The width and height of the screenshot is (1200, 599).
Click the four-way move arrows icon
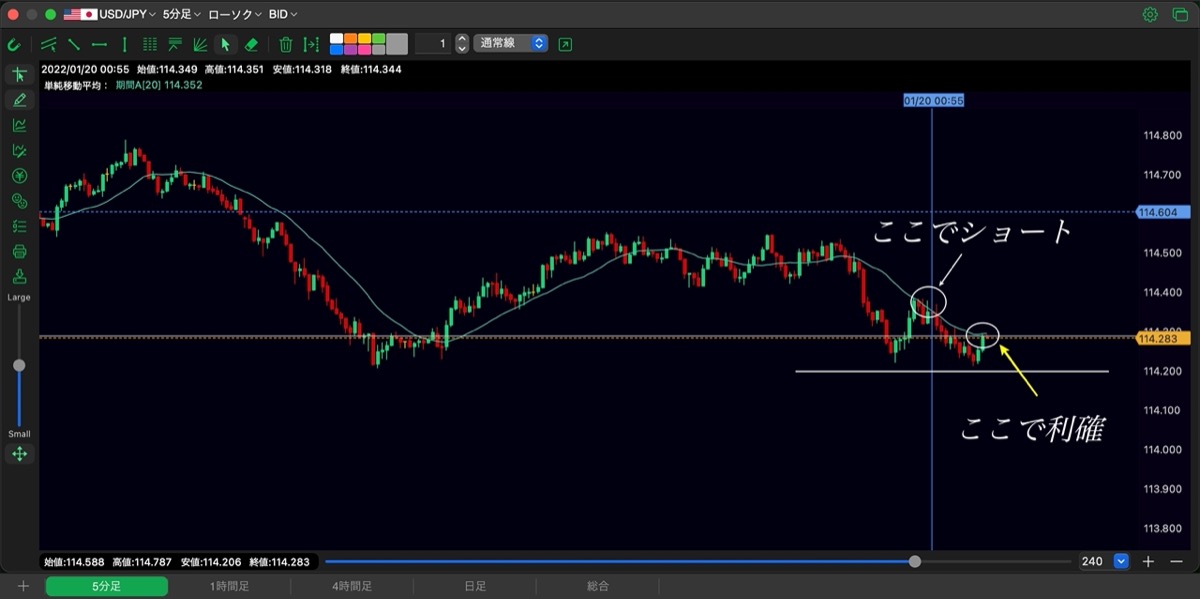19,454
